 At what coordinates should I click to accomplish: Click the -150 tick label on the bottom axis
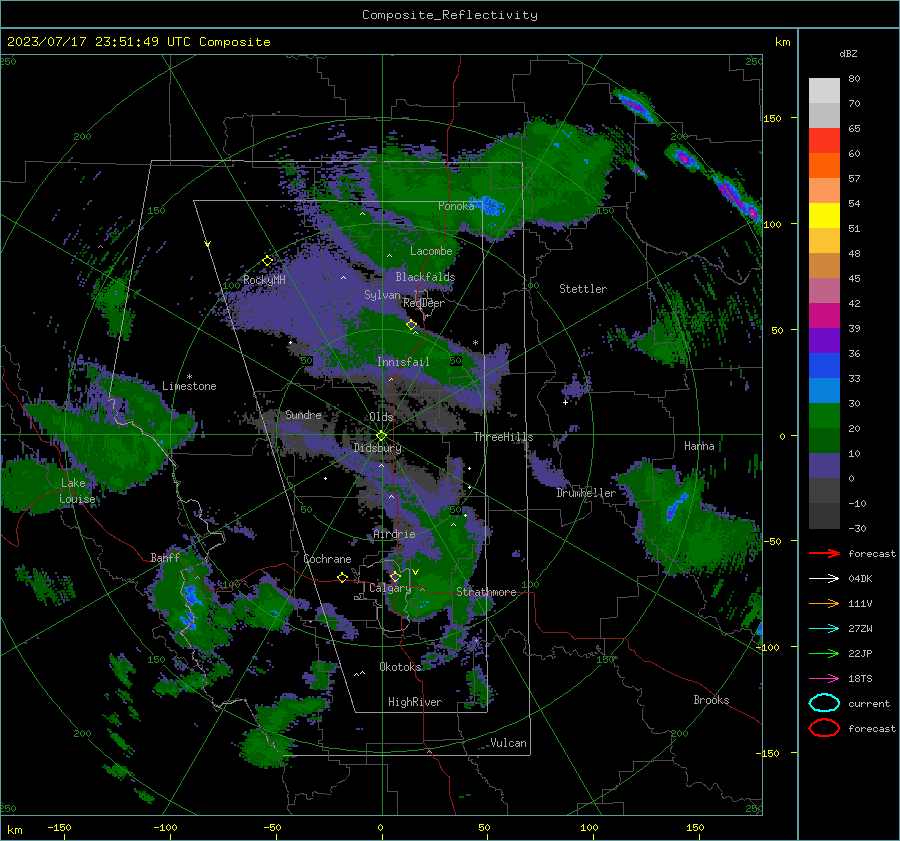(x=59, y=827)
